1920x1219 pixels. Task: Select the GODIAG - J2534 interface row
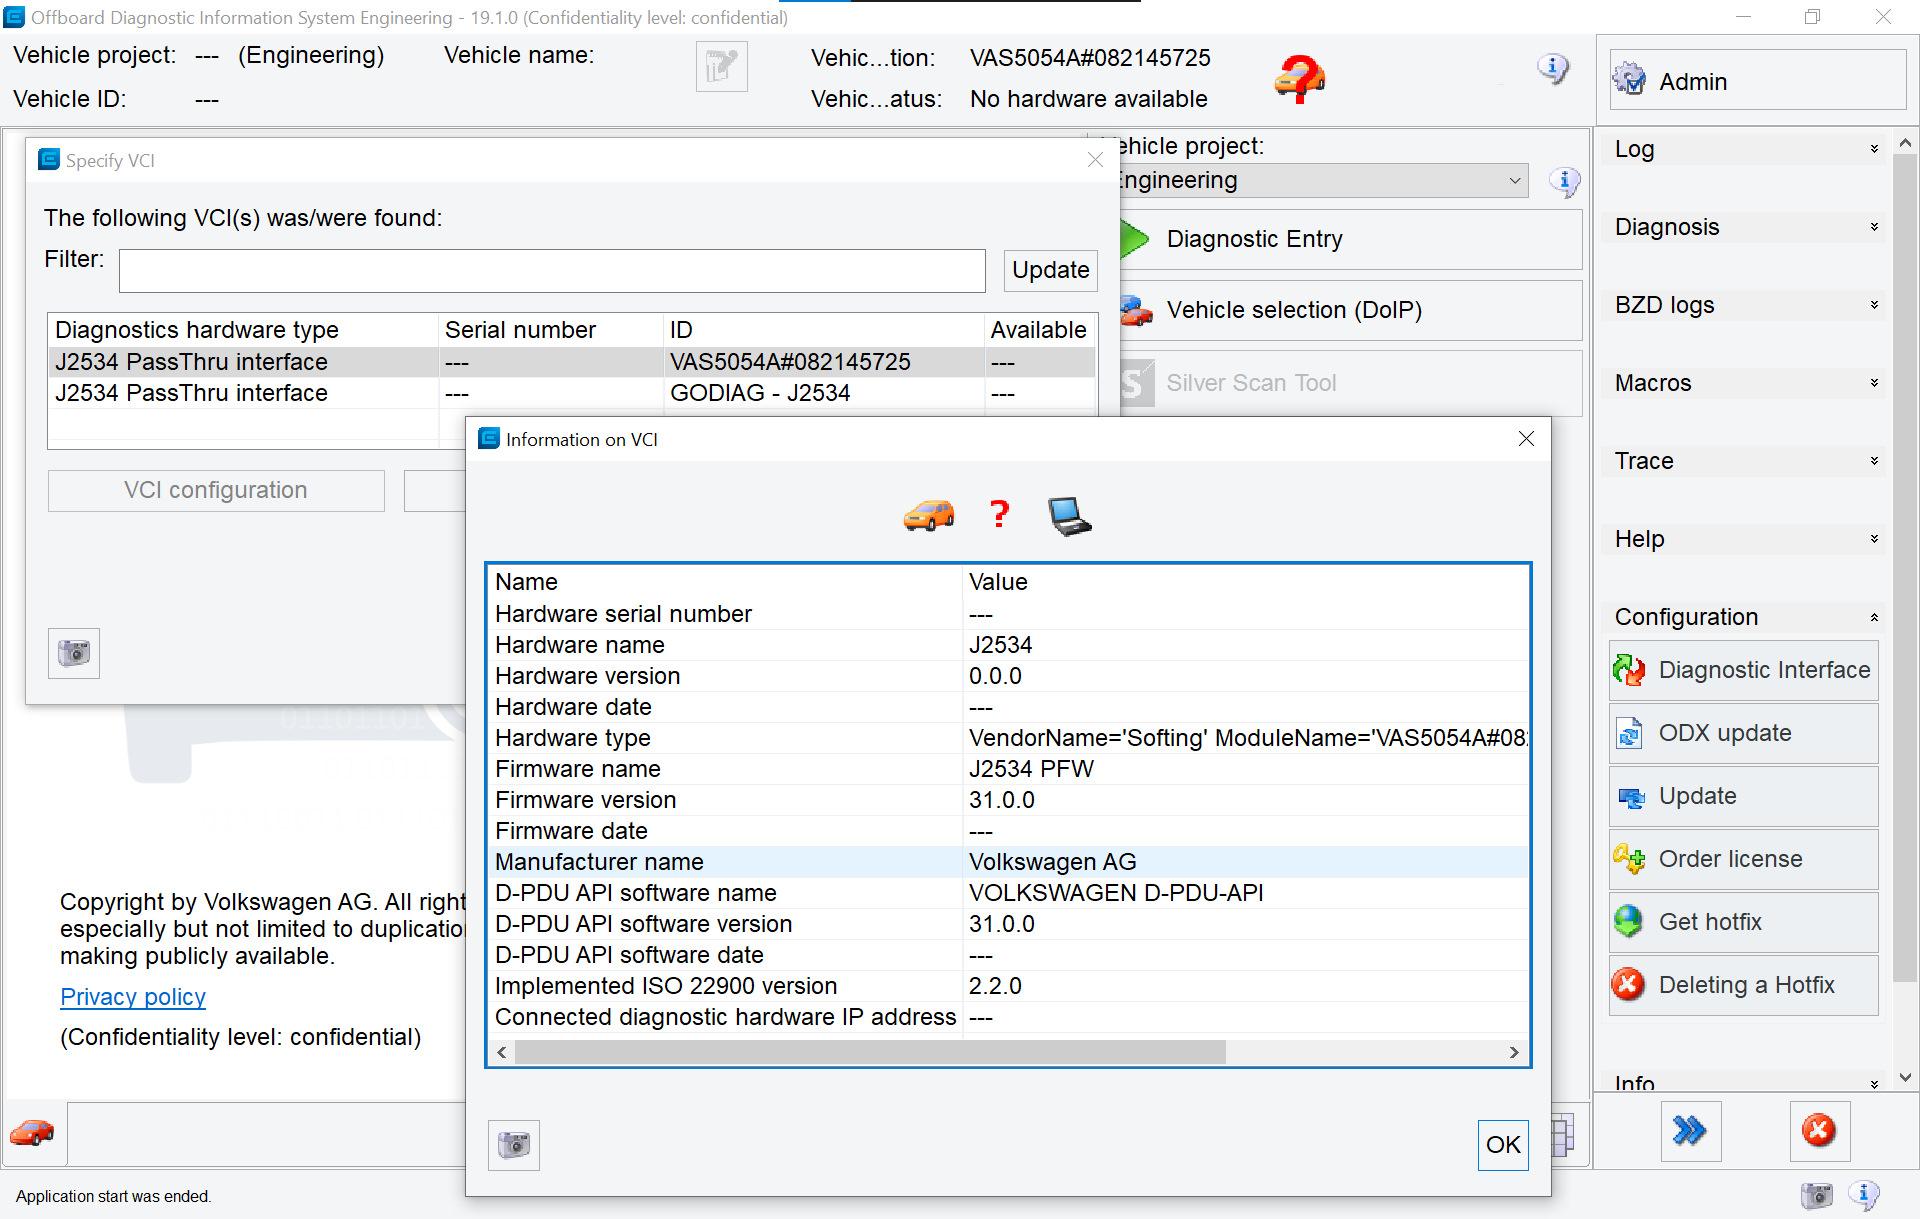pyautogui.click(x=572, y=393)
